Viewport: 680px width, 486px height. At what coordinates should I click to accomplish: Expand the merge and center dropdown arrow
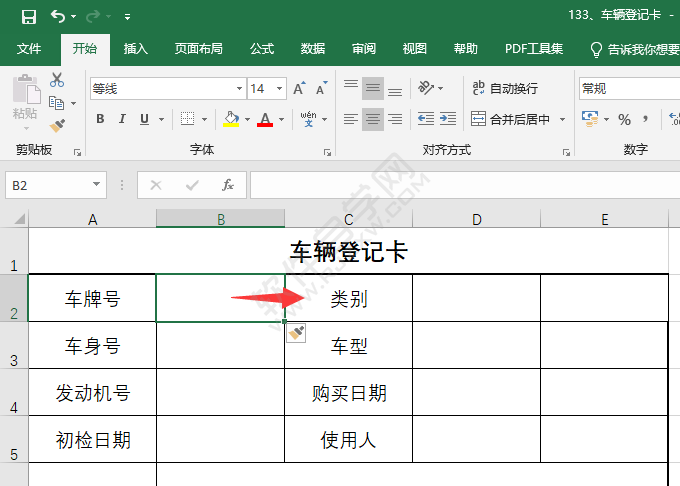pyautogui.click(x=562, y=119)
